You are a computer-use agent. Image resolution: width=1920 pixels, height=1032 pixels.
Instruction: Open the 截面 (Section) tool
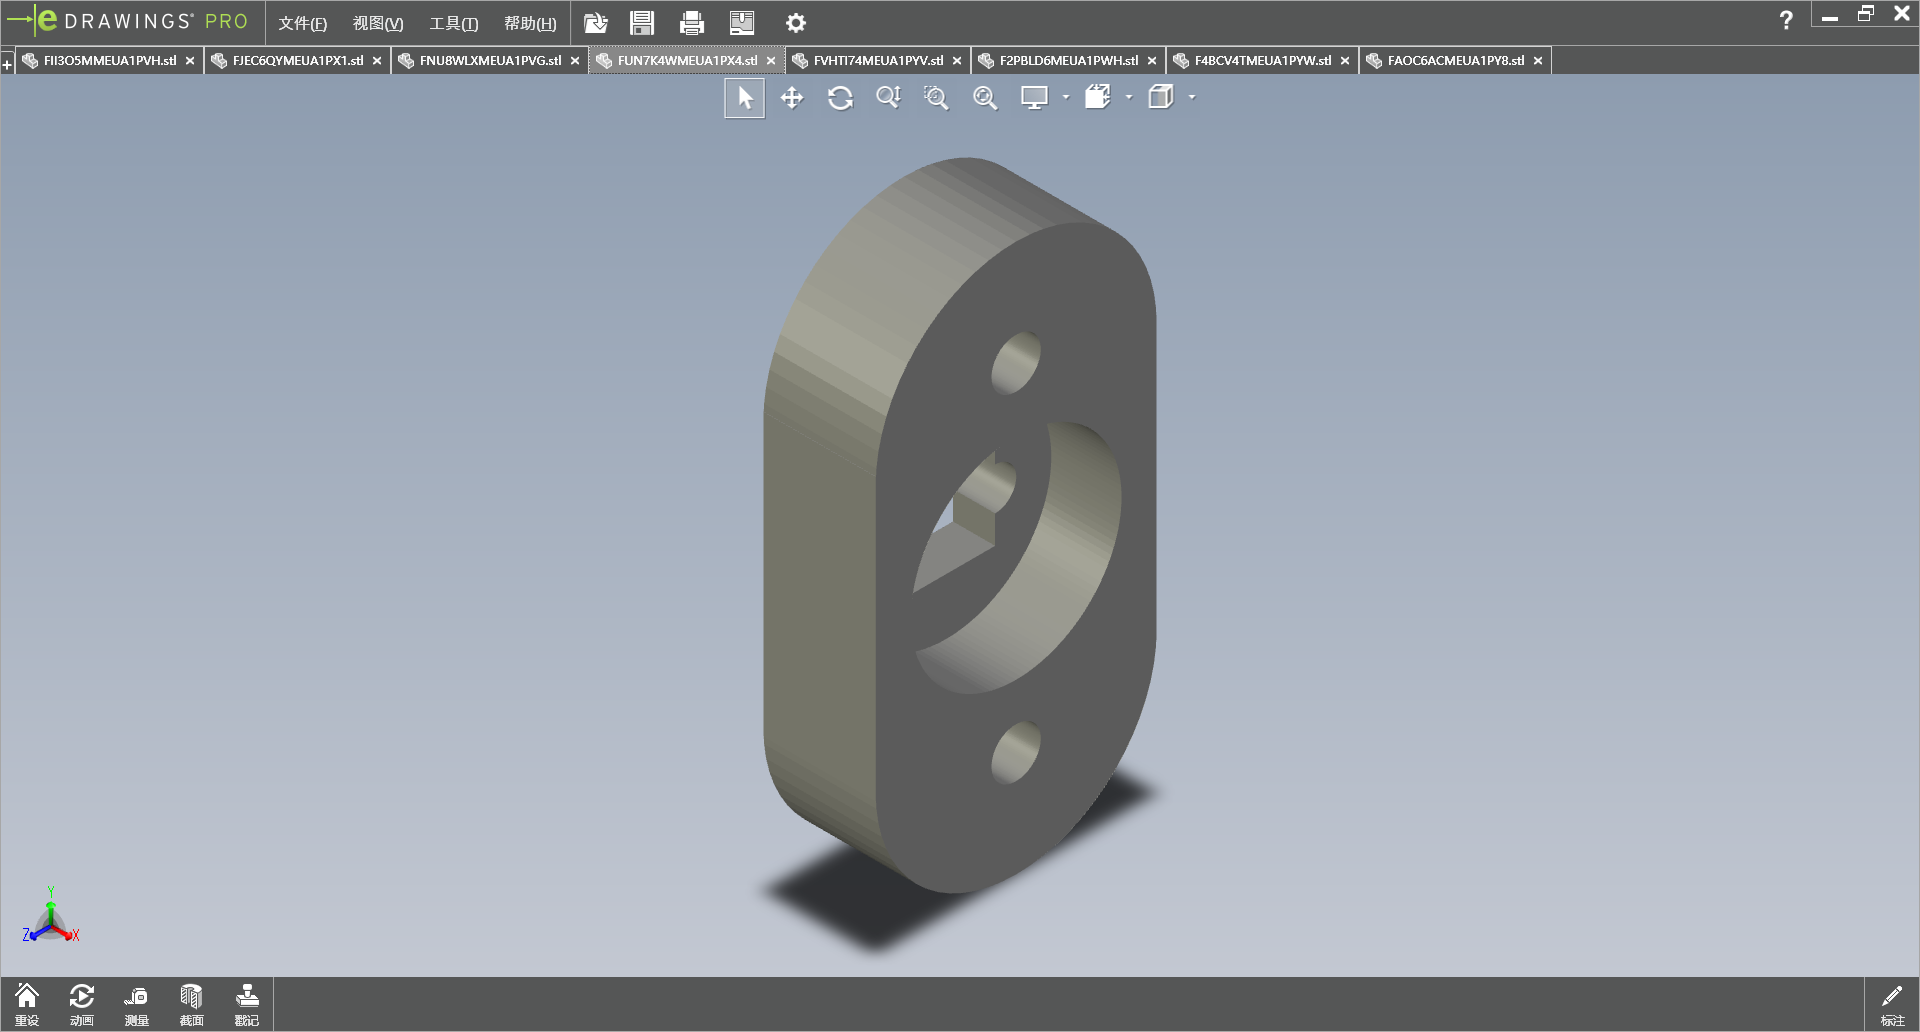click(x=191, y=1004)
